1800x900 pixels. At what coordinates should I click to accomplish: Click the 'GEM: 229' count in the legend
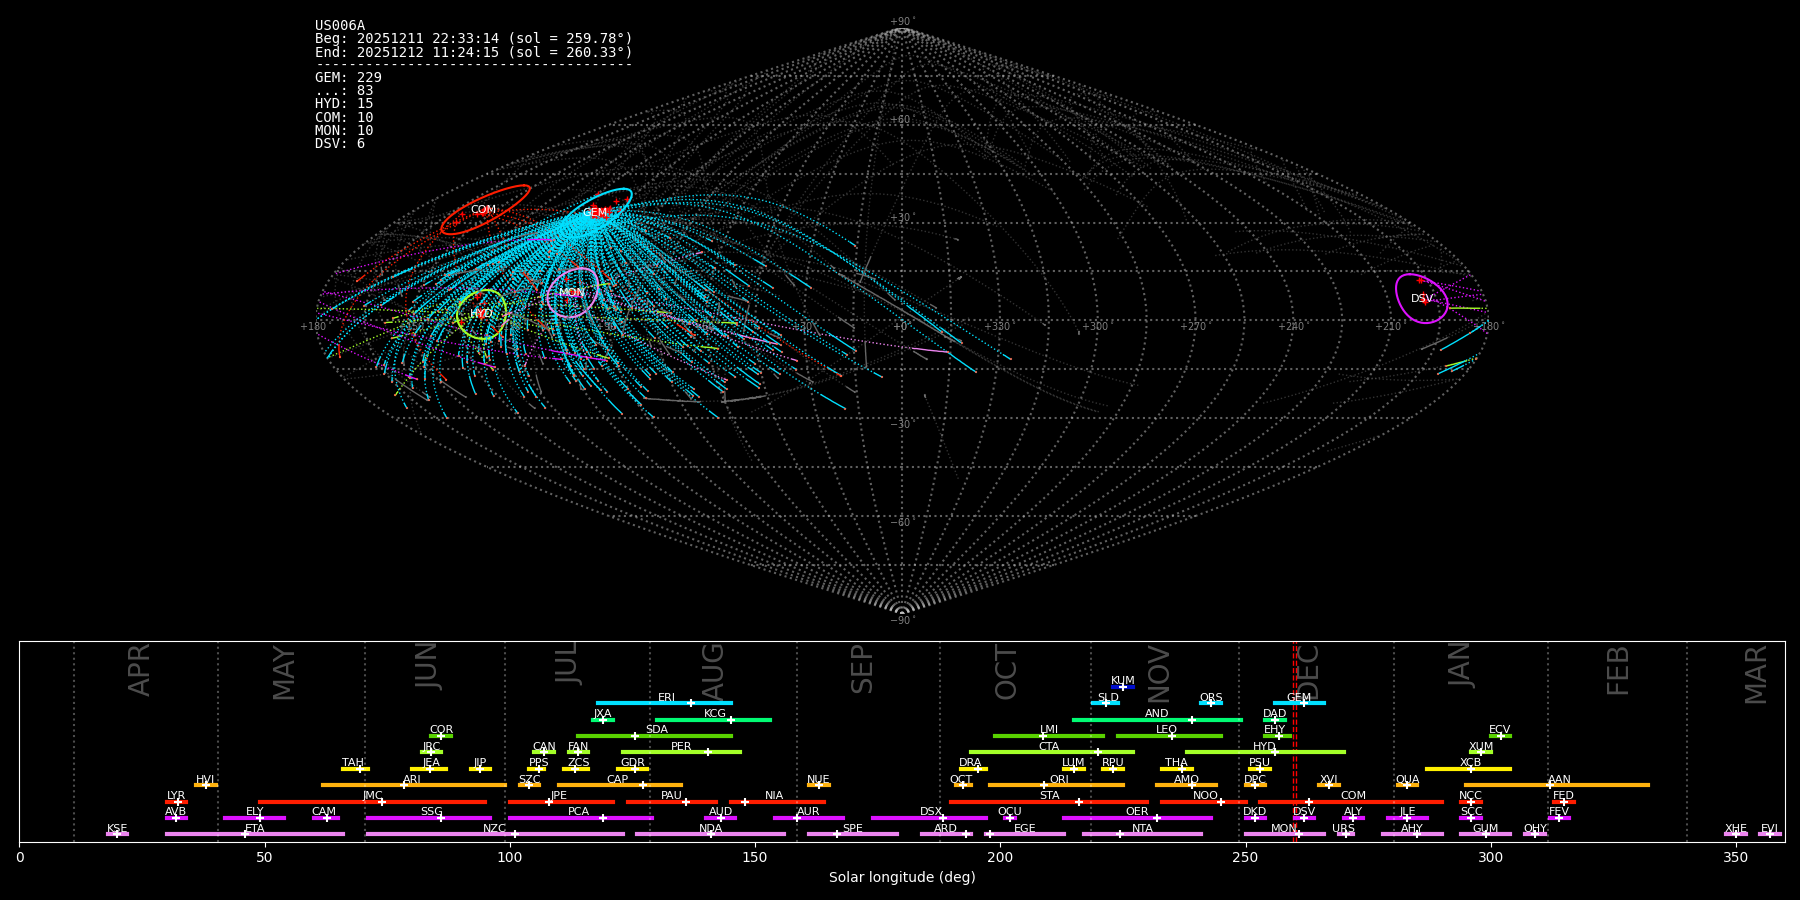coord(348,78)
